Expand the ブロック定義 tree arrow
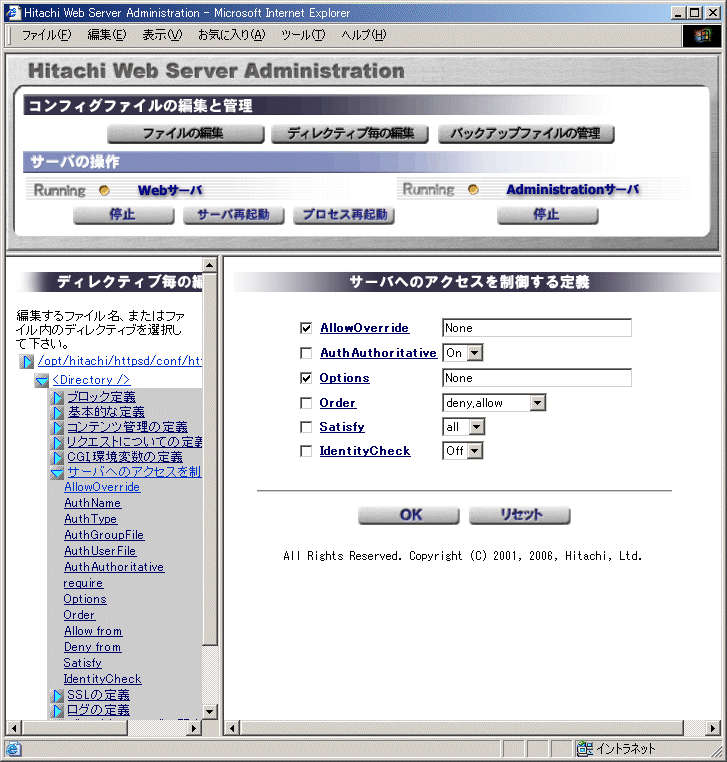The height and width of the screenshot is (762, 727). [58, 398]
